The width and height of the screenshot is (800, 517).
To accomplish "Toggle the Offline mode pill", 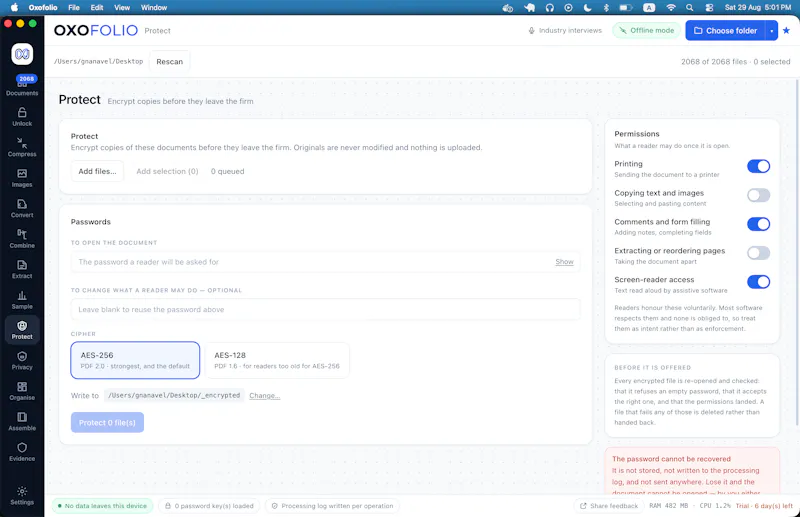I will (x=646, y=31).
